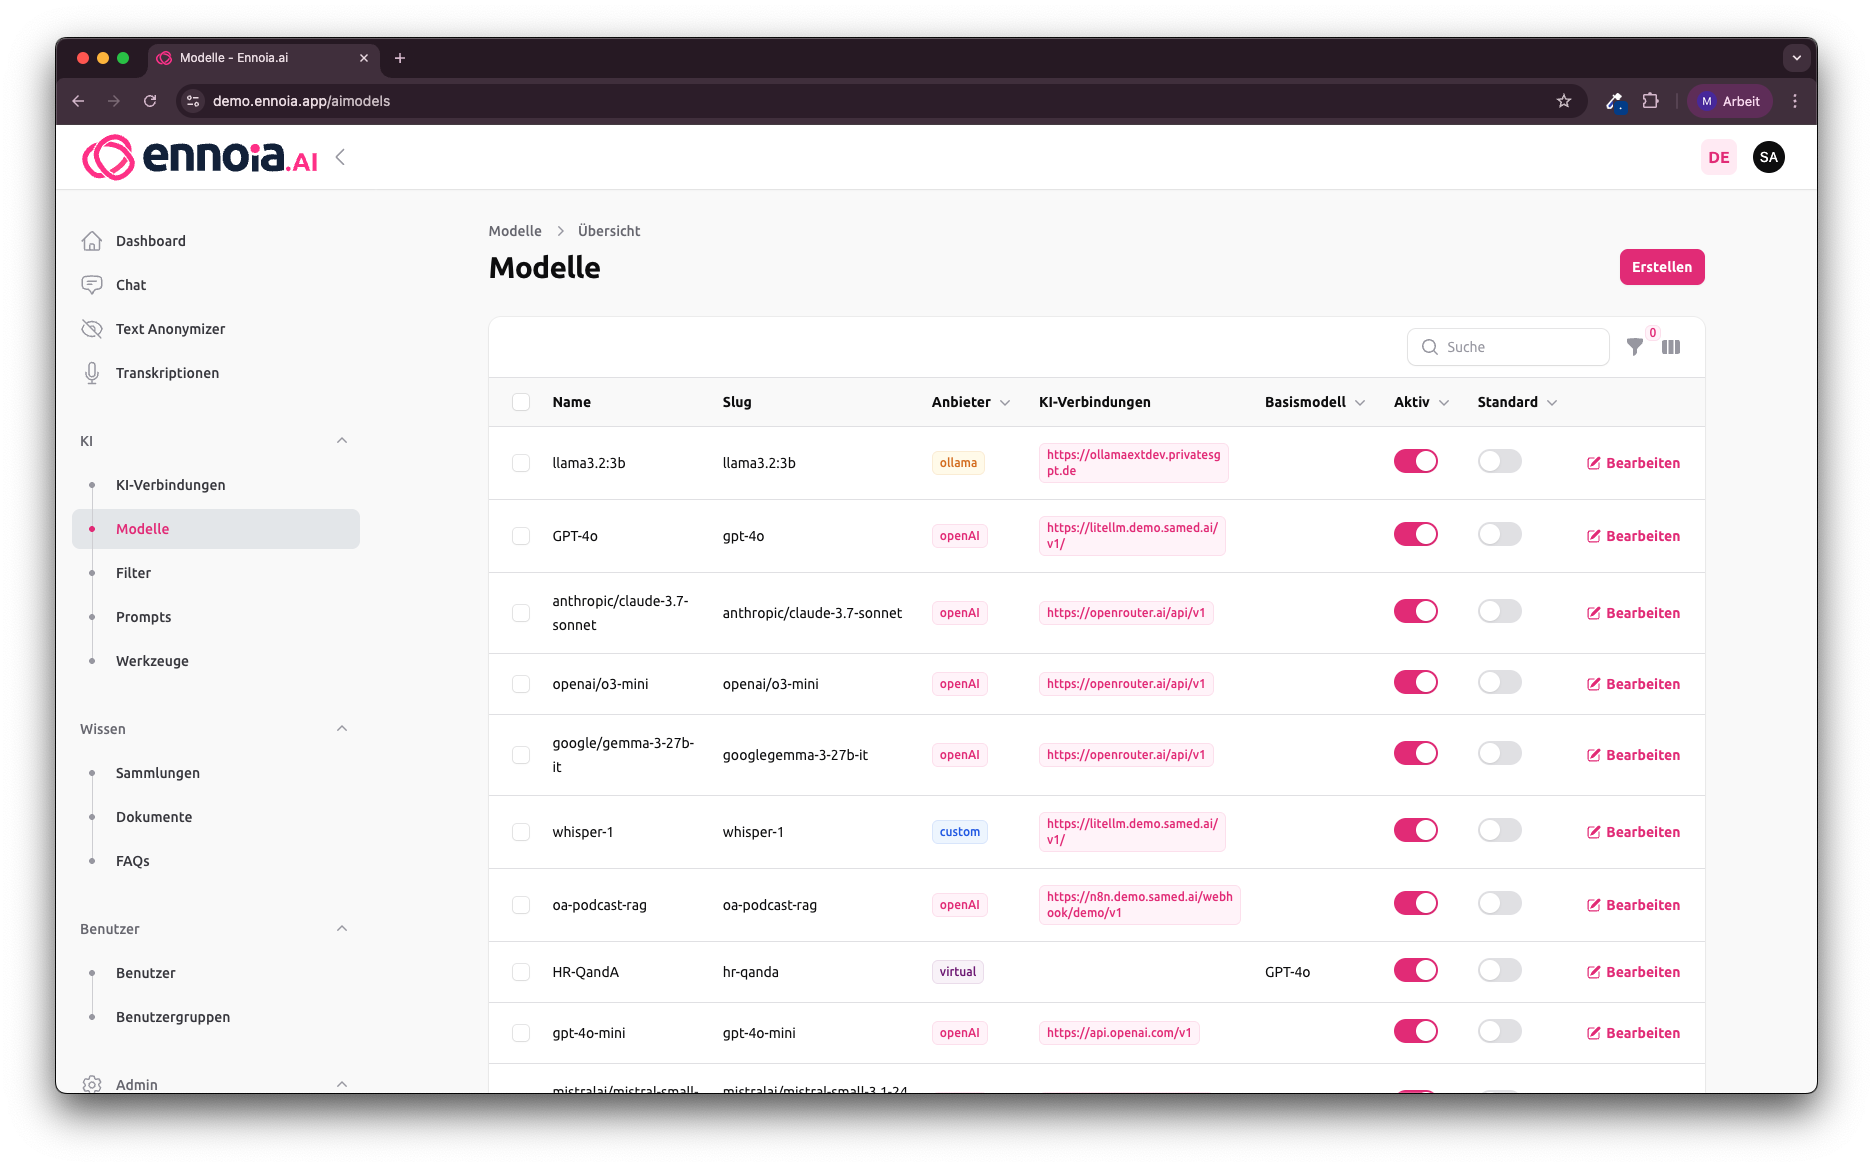1873x1167 pixels.
Task: Open the Dashboard home icon
Action: click(92, 241)
